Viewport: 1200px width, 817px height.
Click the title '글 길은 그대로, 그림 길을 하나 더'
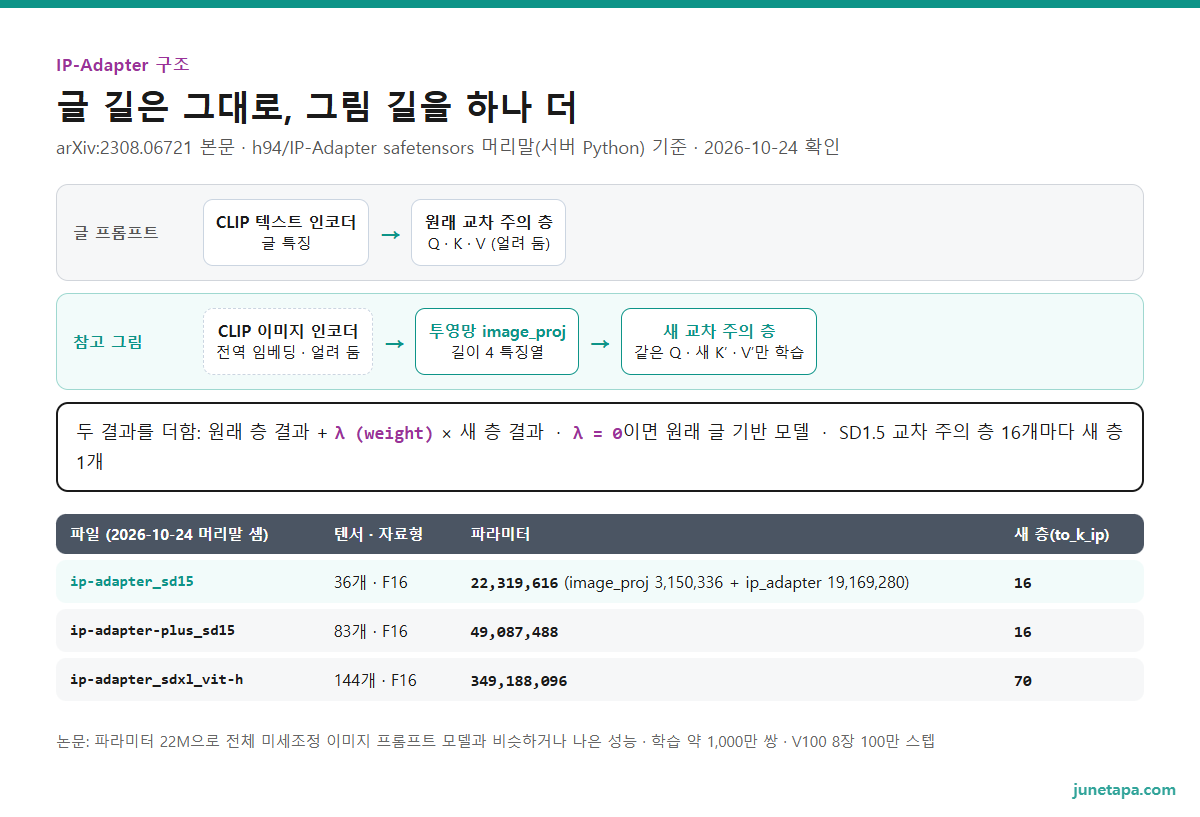pos(317,106)
